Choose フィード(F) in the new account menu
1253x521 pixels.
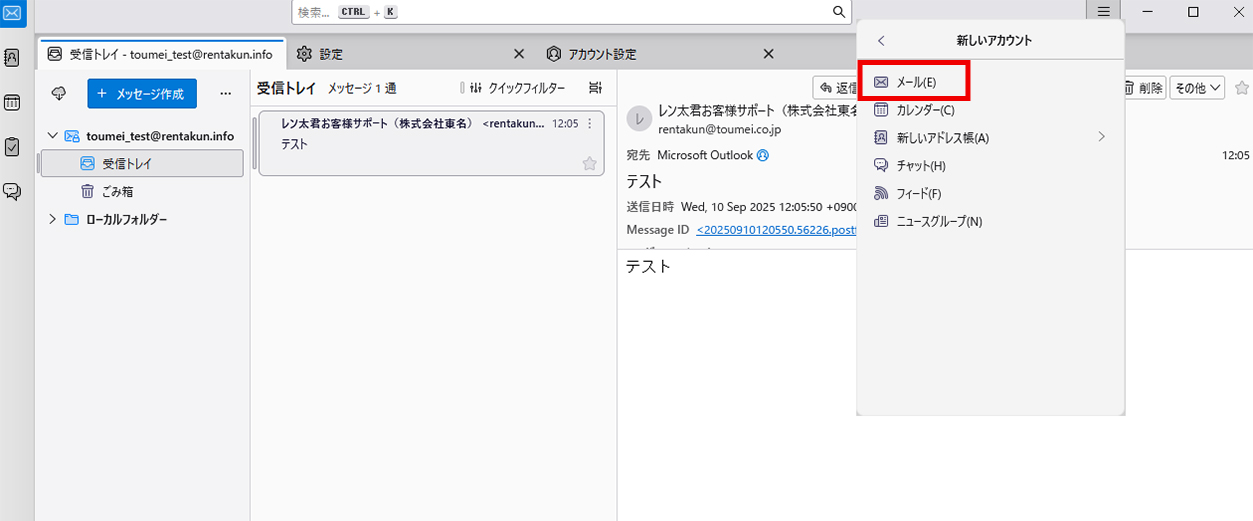(918, 193)
